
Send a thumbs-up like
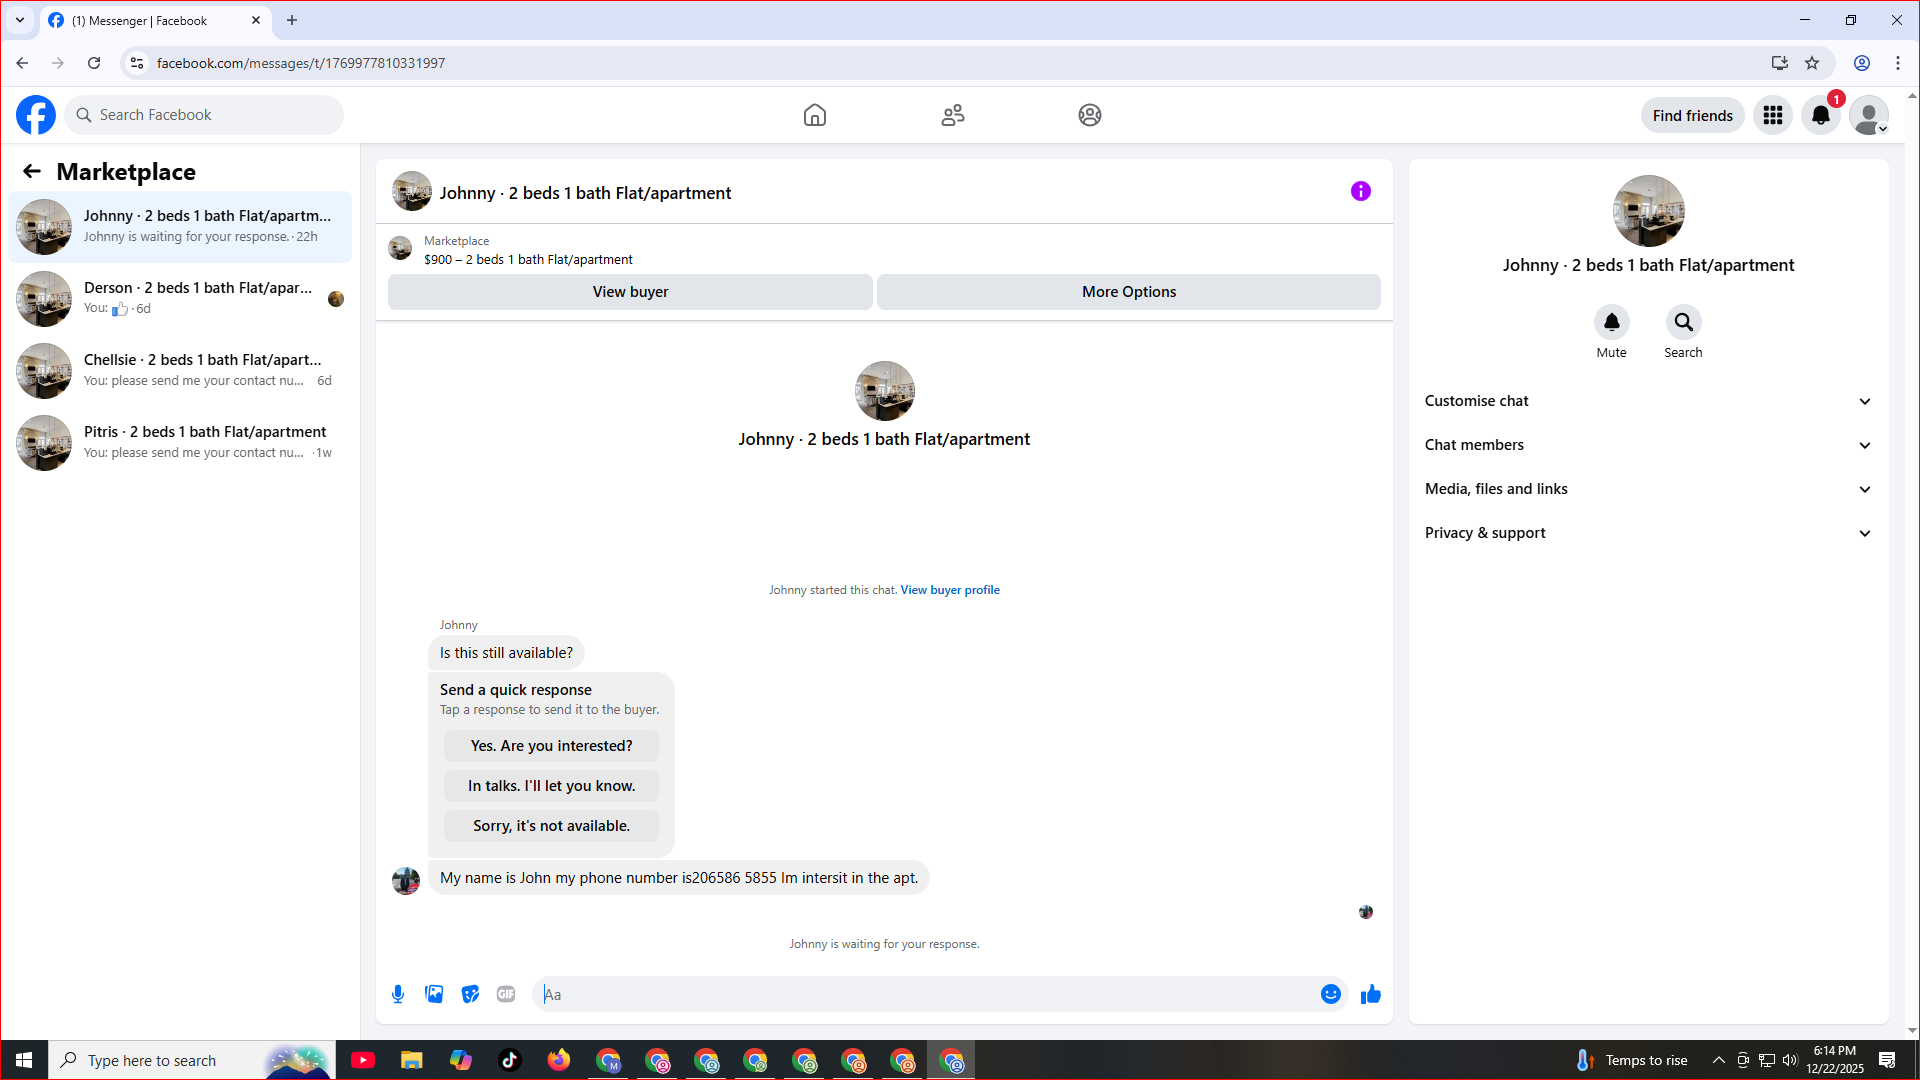point(1370,994)
